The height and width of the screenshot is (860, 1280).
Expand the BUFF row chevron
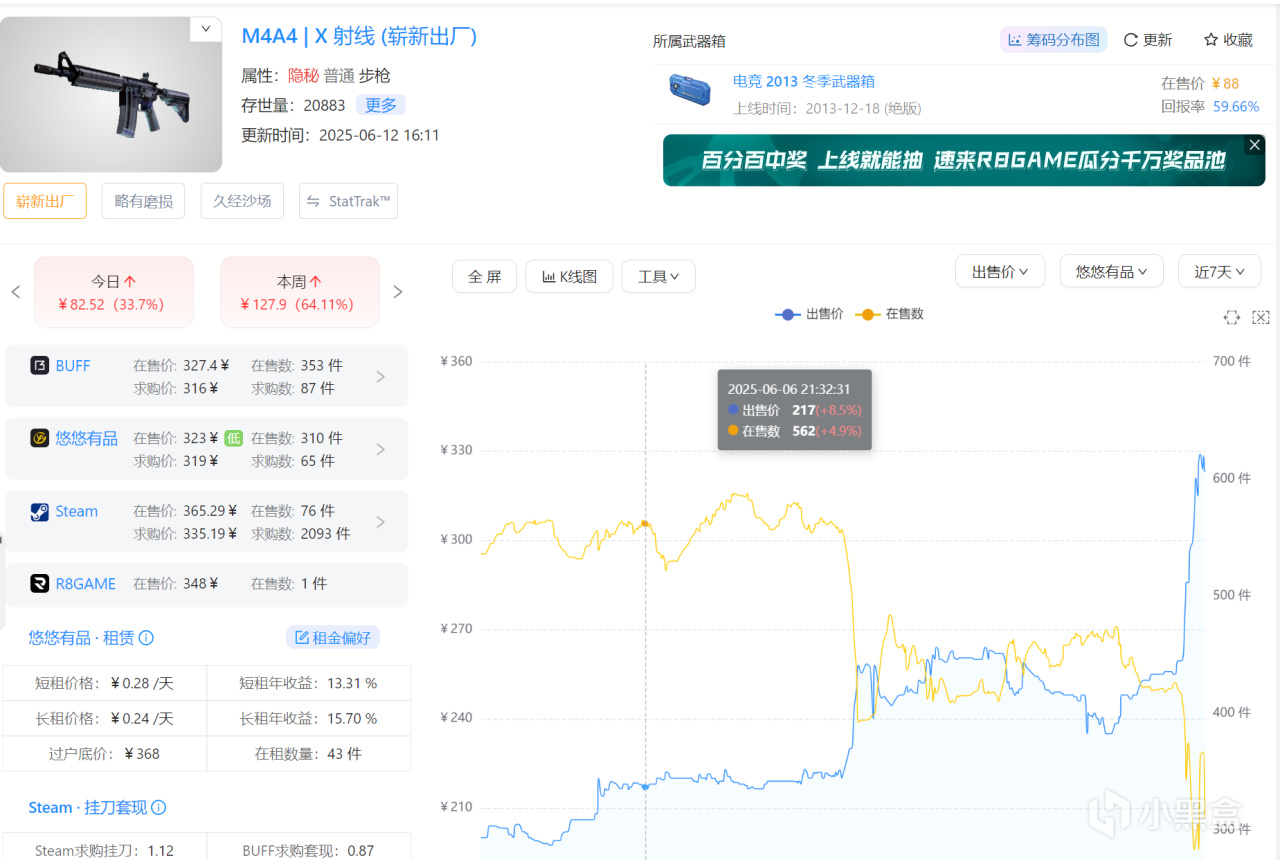point(380,377)
